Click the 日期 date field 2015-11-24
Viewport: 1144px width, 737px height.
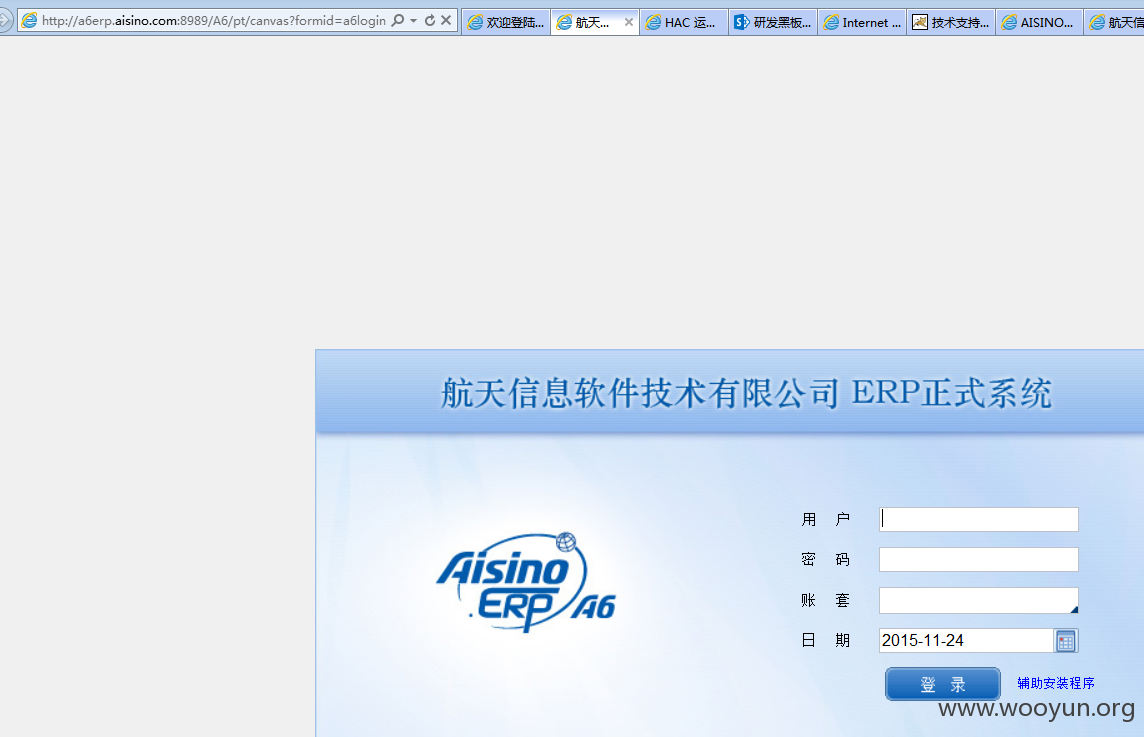(x=966, y=640)
